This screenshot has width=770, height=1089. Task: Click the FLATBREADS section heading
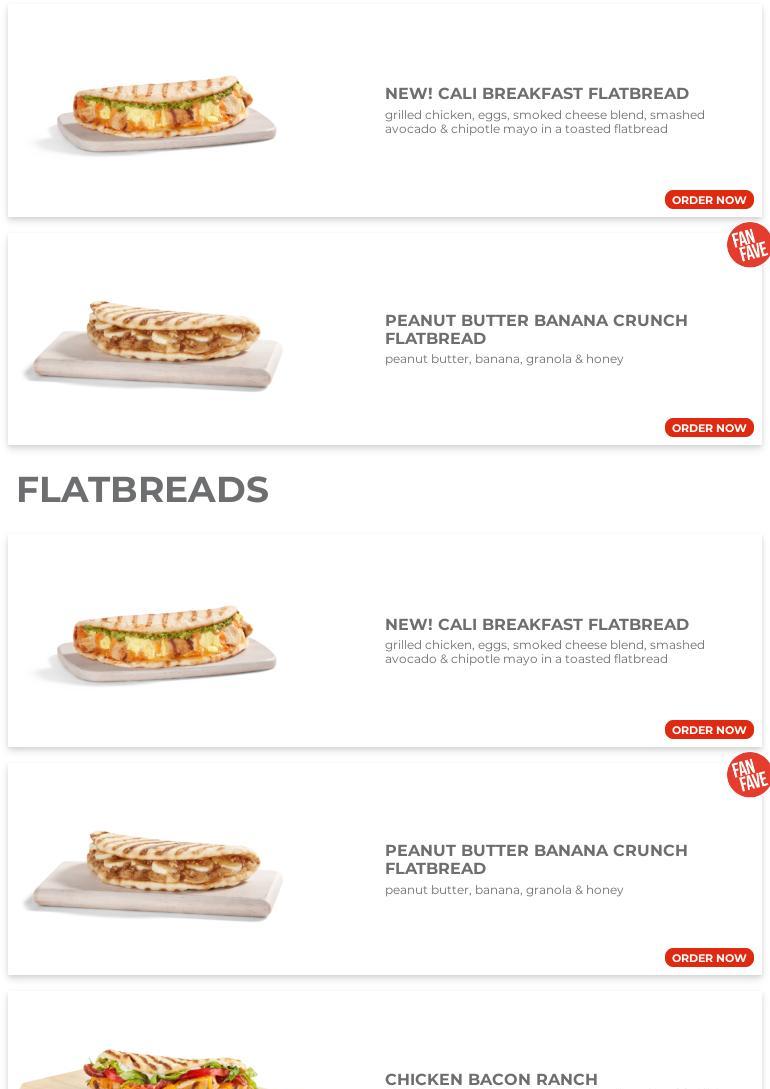(x=143, y=490)
